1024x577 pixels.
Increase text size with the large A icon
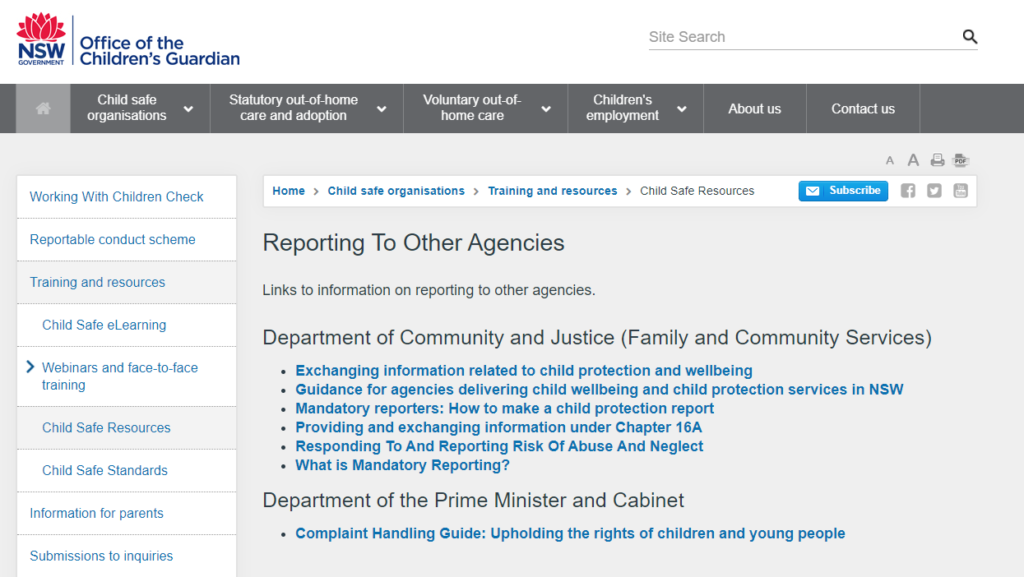(913, 159)
